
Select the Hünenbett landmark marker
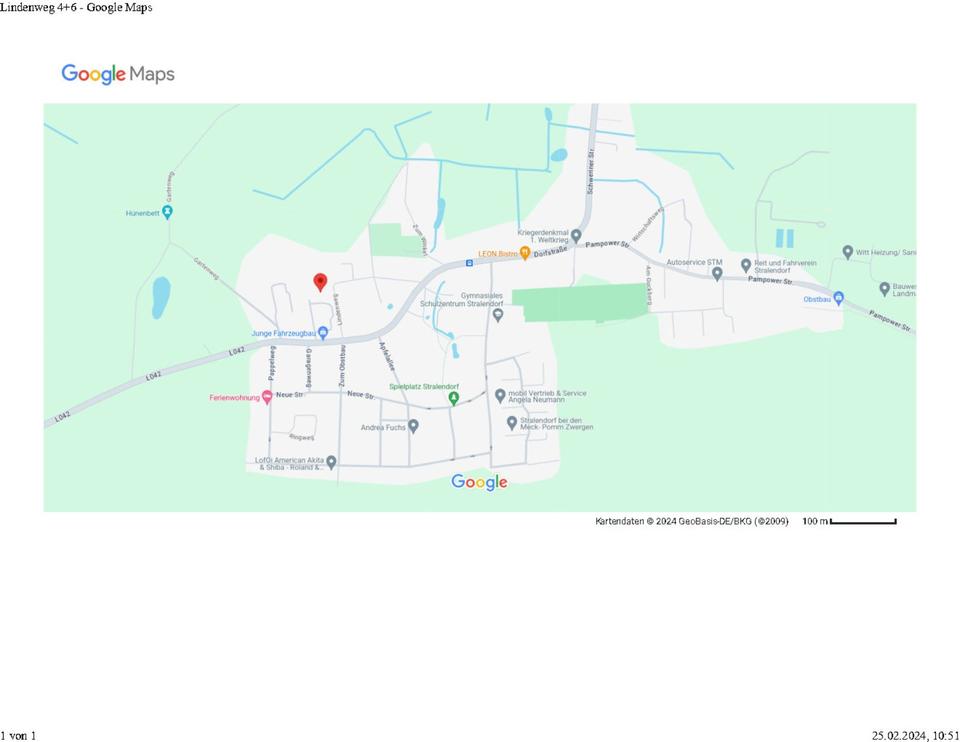[167, 212]
